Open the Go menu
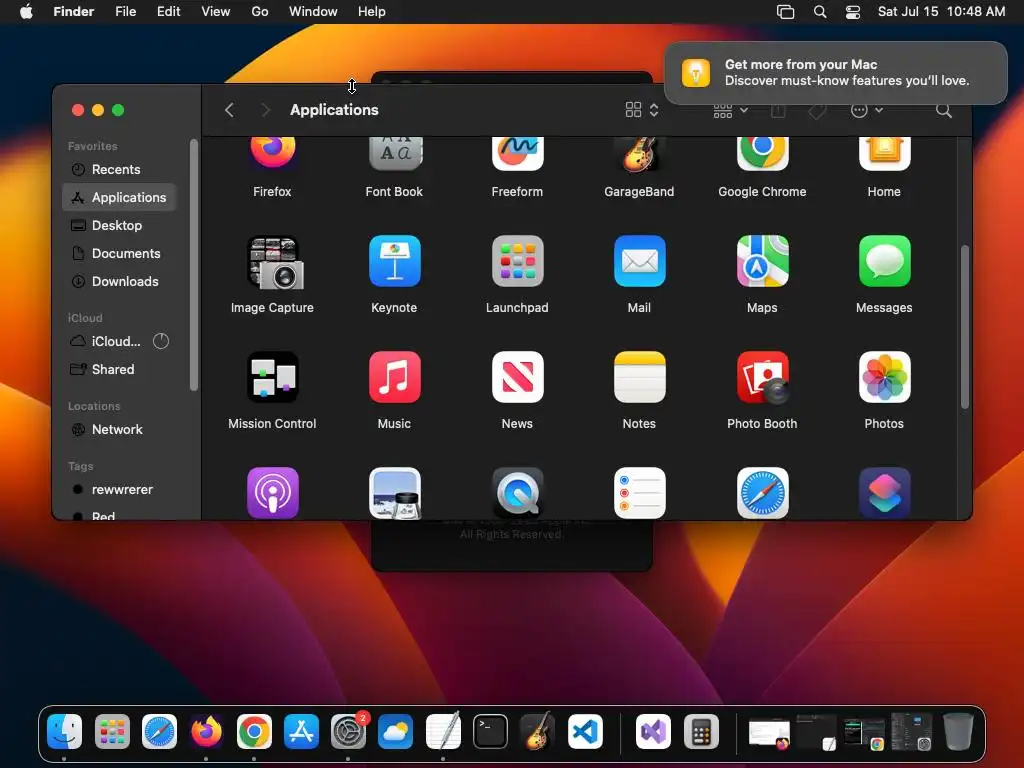This screenshot has height=768, width=1024. (260, 12)
